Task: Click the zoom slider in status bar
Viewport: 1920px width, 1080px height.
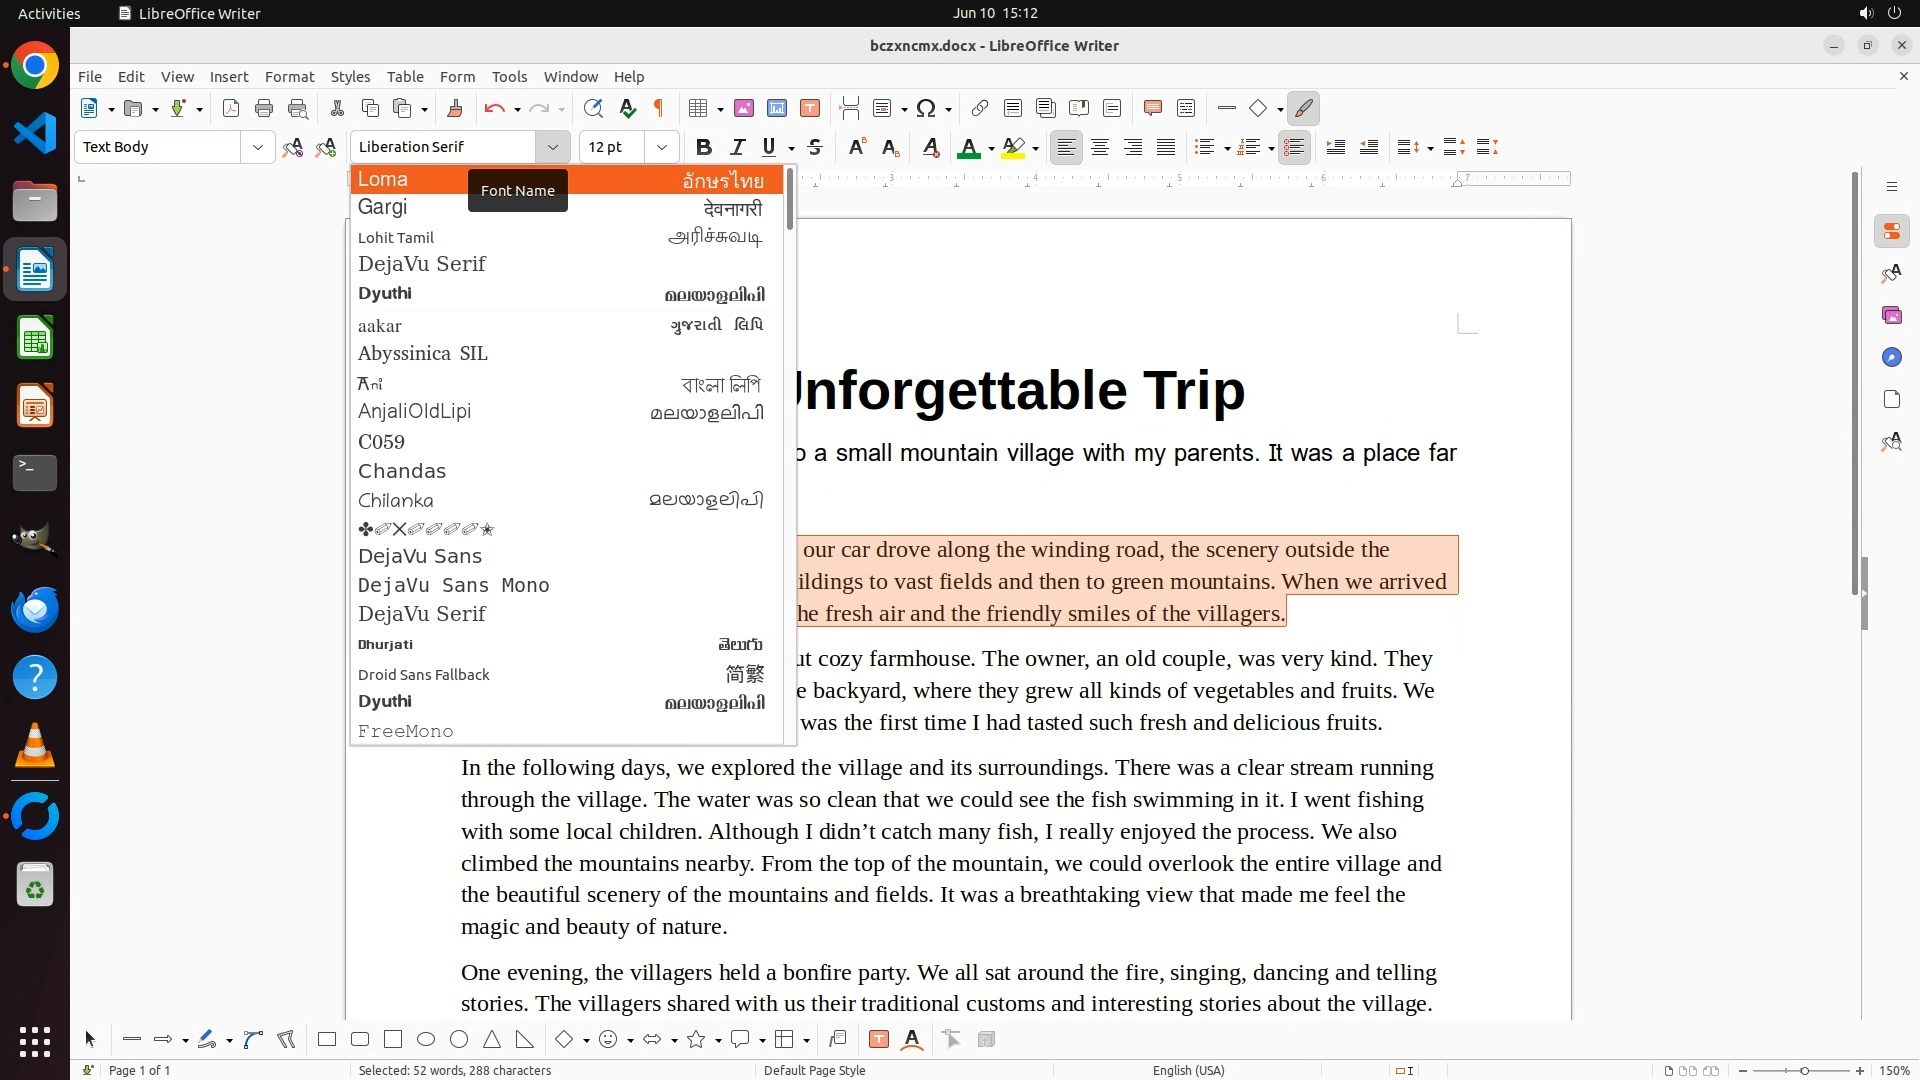Action: [x=1803, y=1071]
